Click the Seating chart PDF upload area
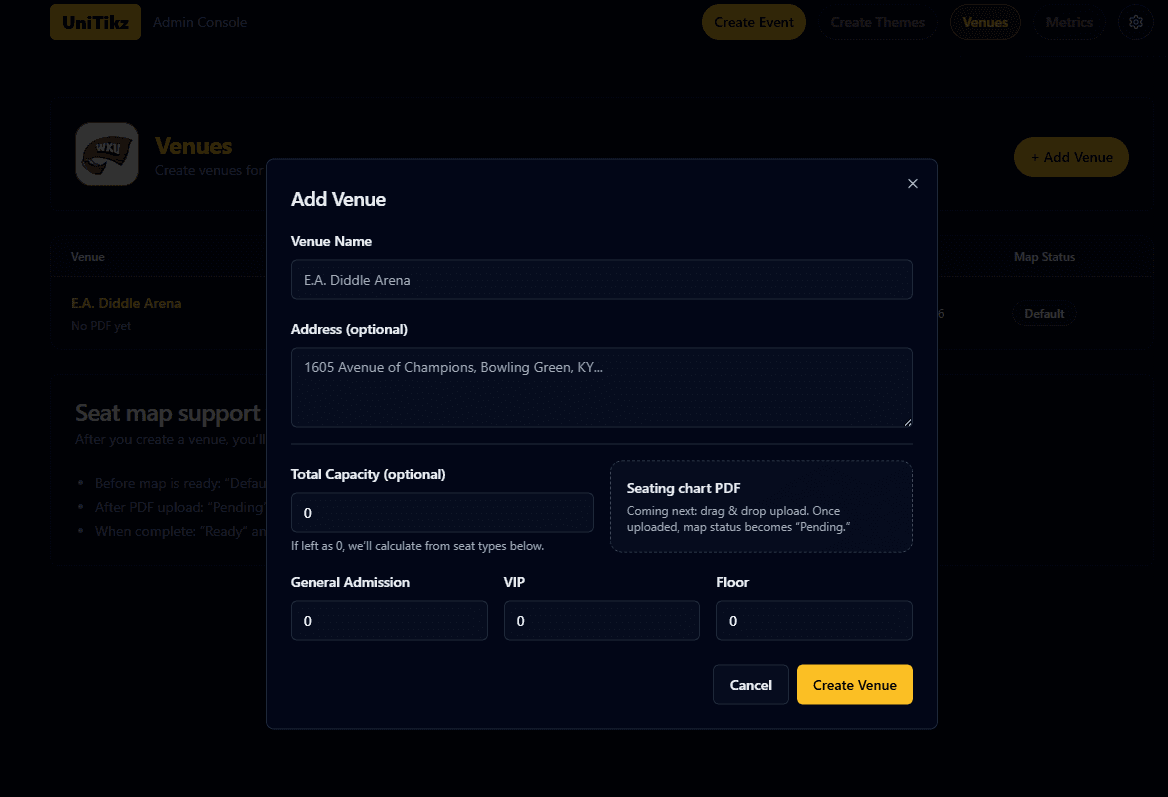1168x797 pixels. 761,506
